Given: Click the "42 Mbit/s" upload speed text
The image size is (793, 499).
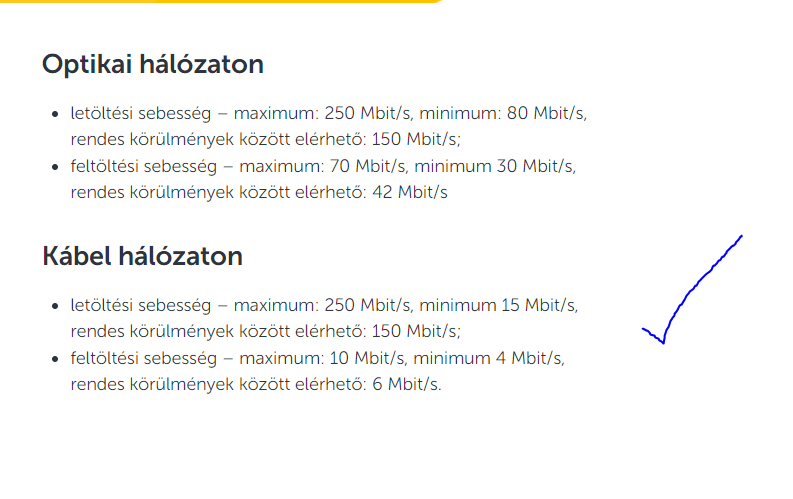Looking at the screenshot, I should pyautogui.click(x=409, y=192).
